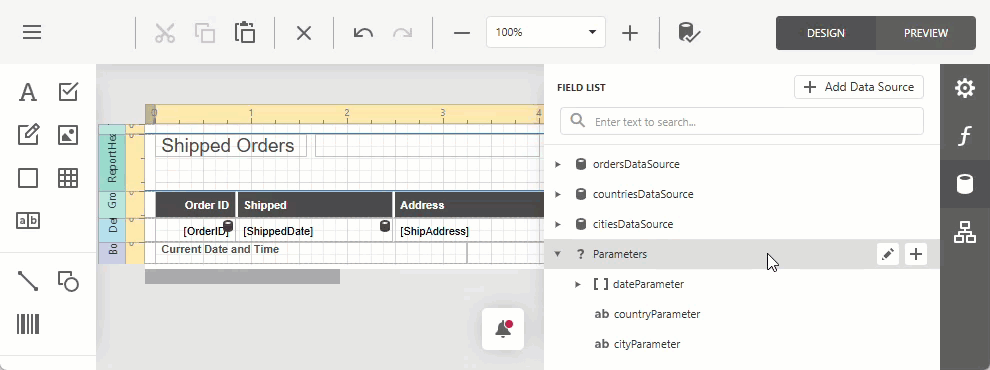
Task: Click the Add Data Source button
Action: pyautogui.click(x=859, y=87)
